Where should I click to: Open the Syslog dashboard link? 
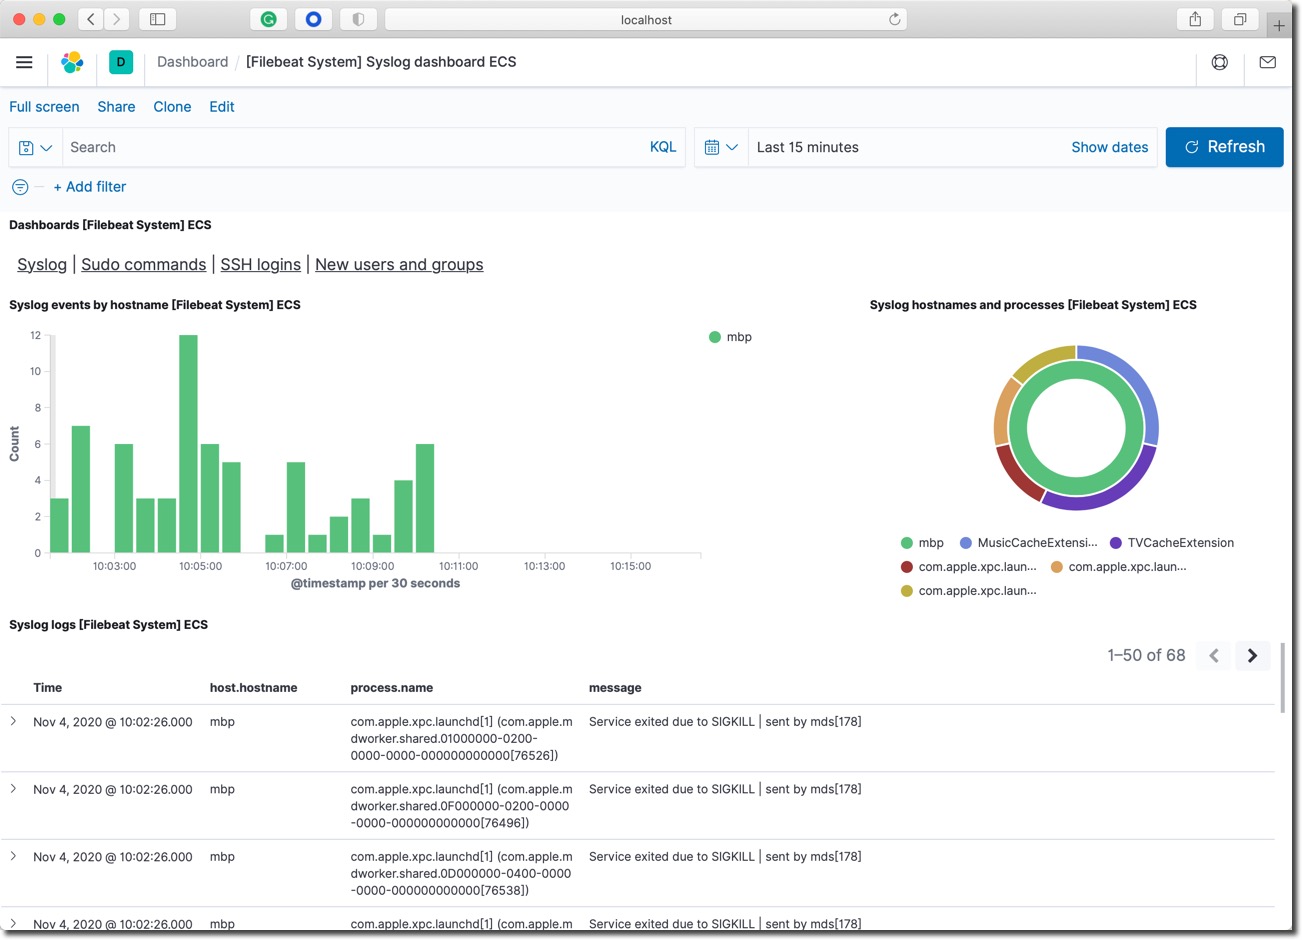click(x=42, y=264)
